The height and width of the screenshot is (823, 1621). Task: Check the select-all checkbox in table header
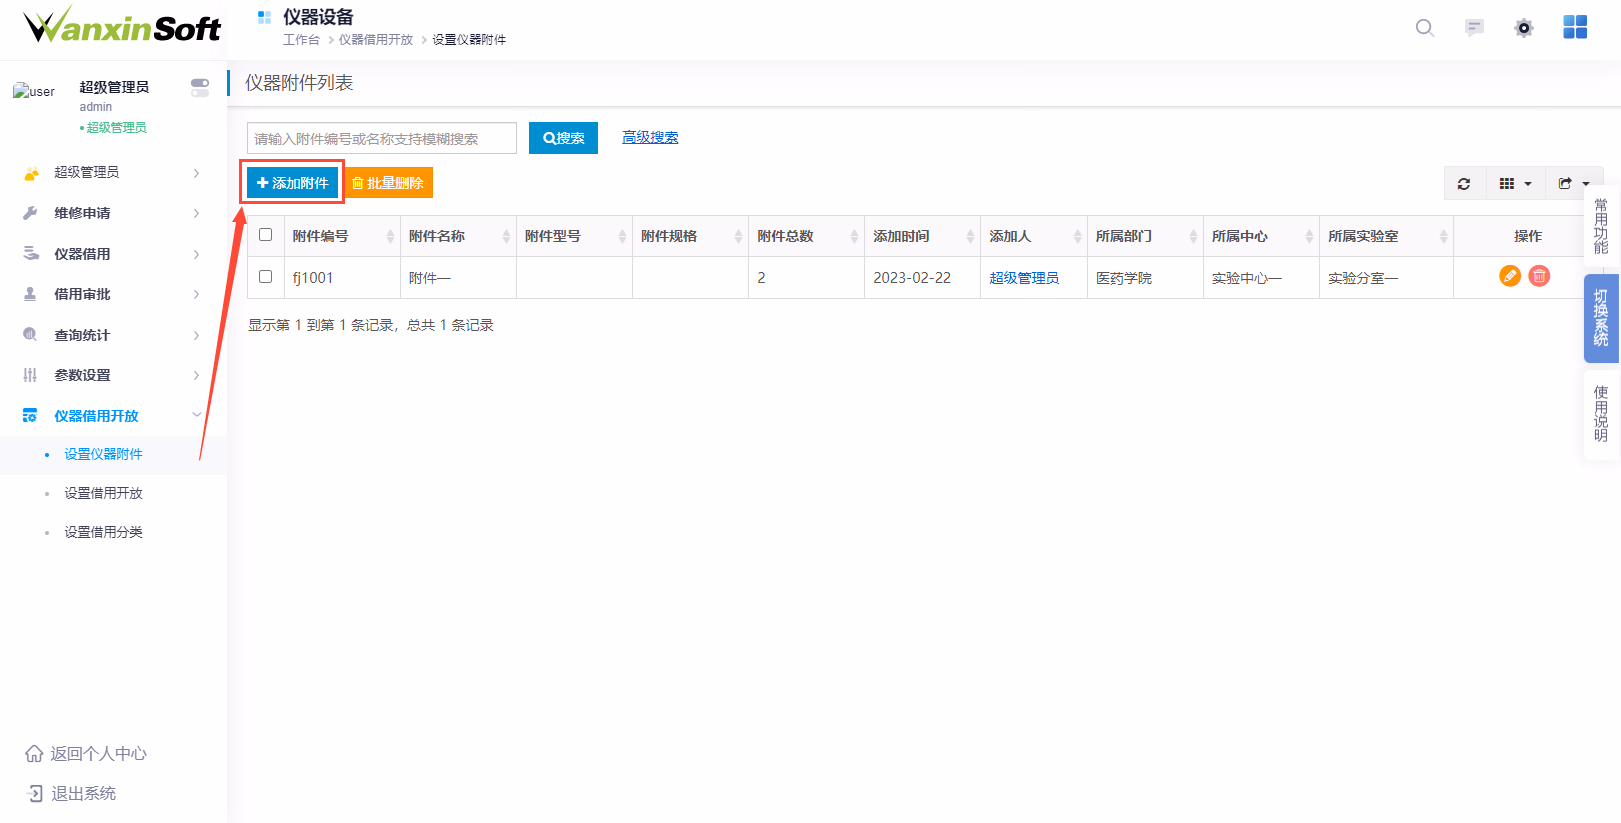pos(265,235)
